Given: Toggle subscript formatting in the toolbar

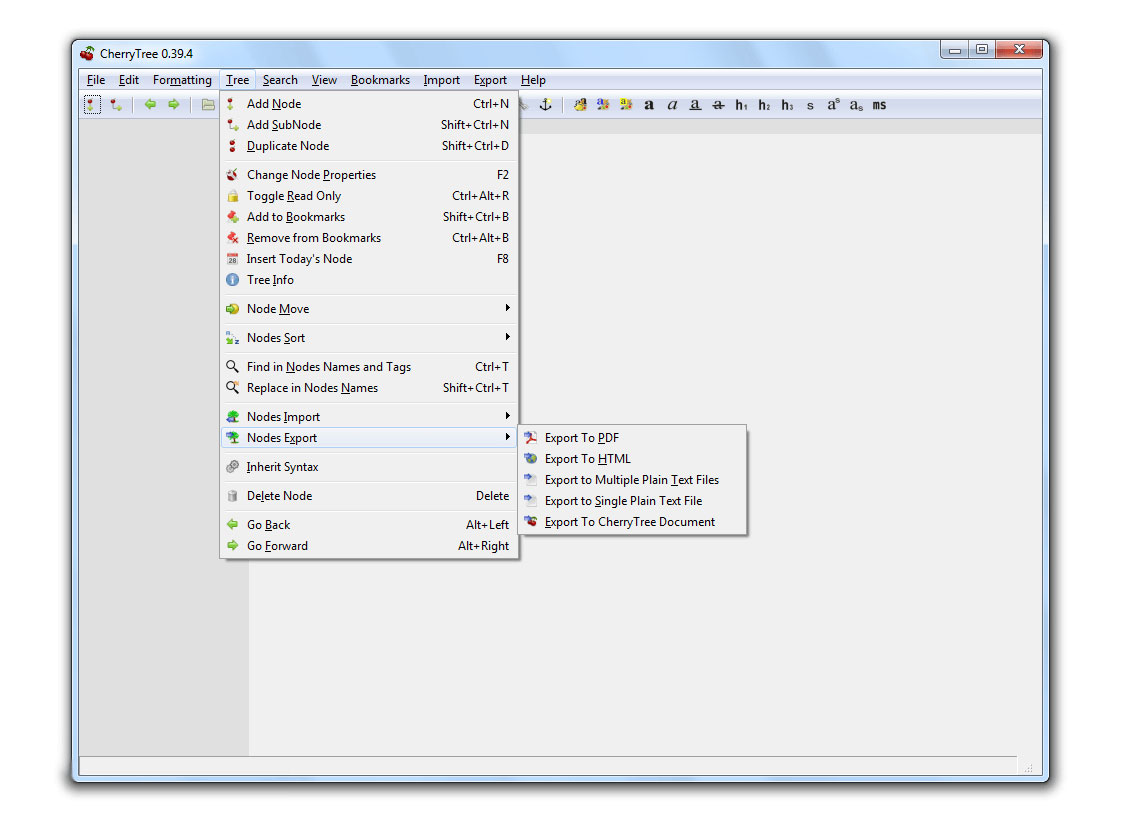Looking at the screenshot, I should (x=856, y=105).
